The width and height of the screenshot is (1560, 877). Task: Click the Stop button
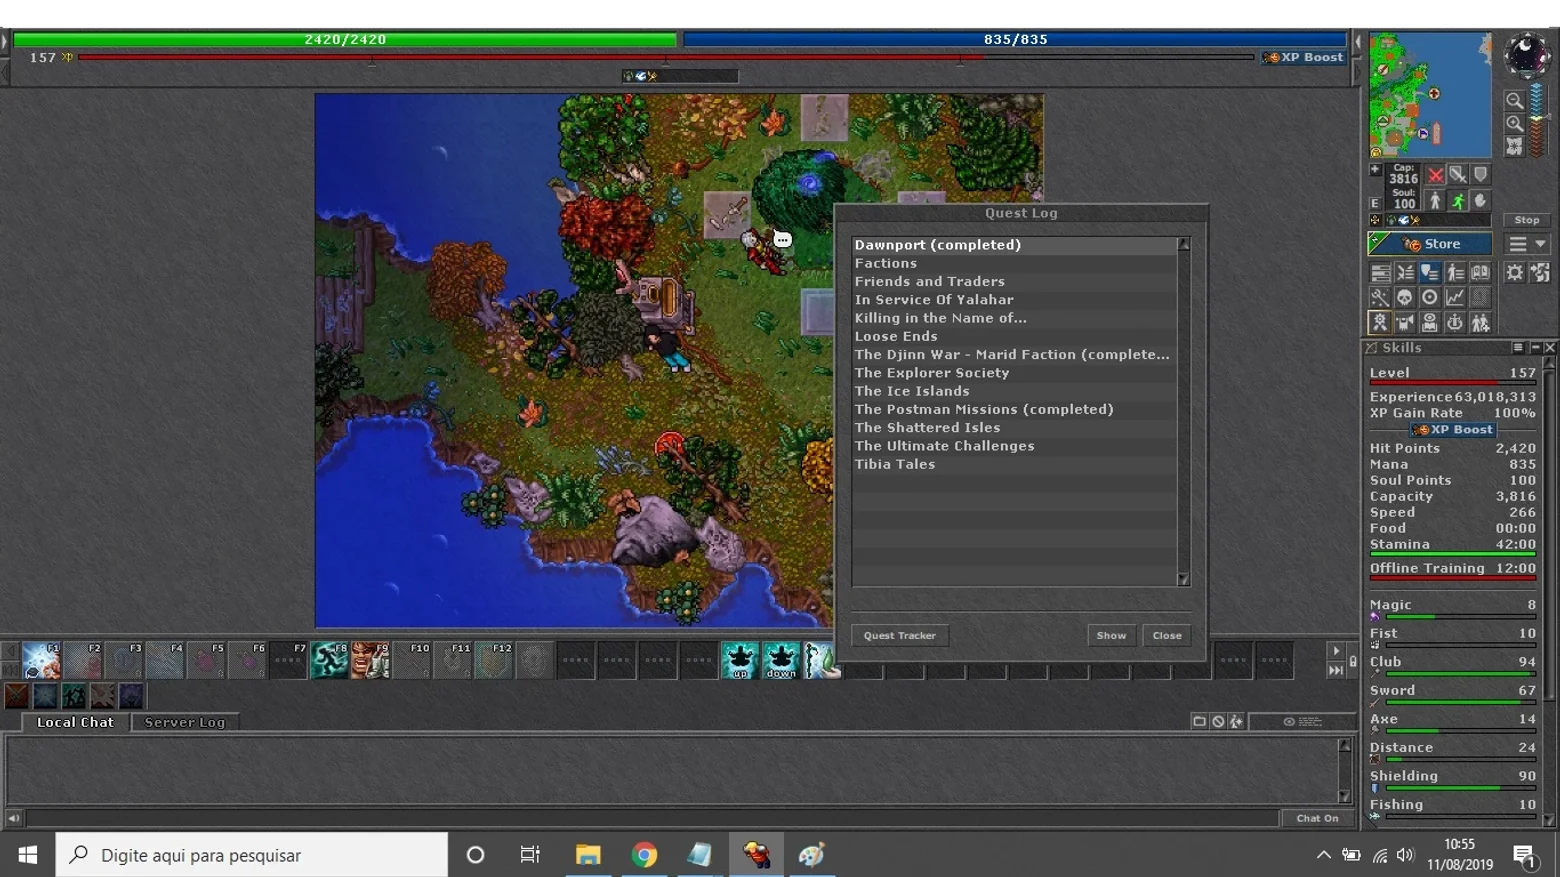[x=1527, y=220]
